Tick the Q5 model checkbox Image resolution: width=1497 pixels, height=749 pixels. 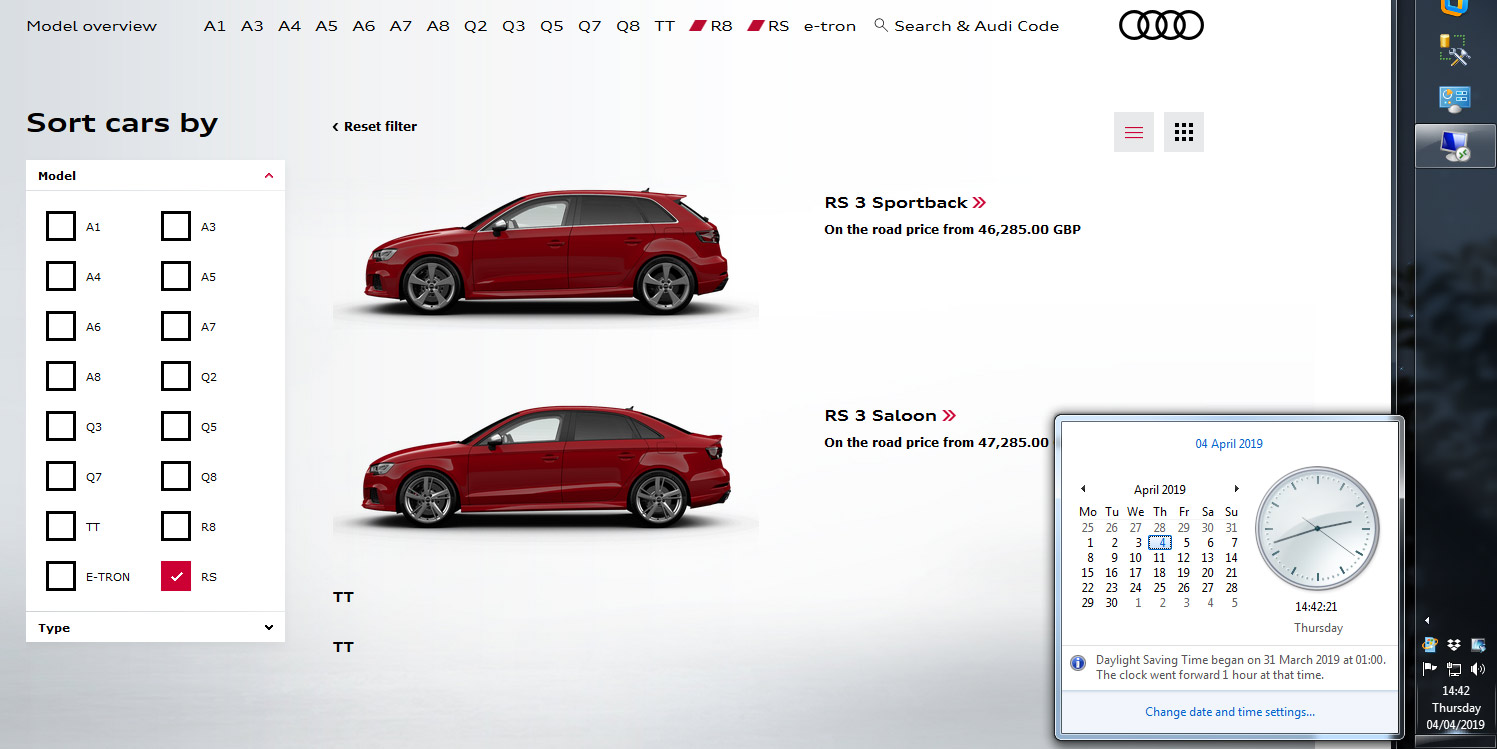[176, 426]
